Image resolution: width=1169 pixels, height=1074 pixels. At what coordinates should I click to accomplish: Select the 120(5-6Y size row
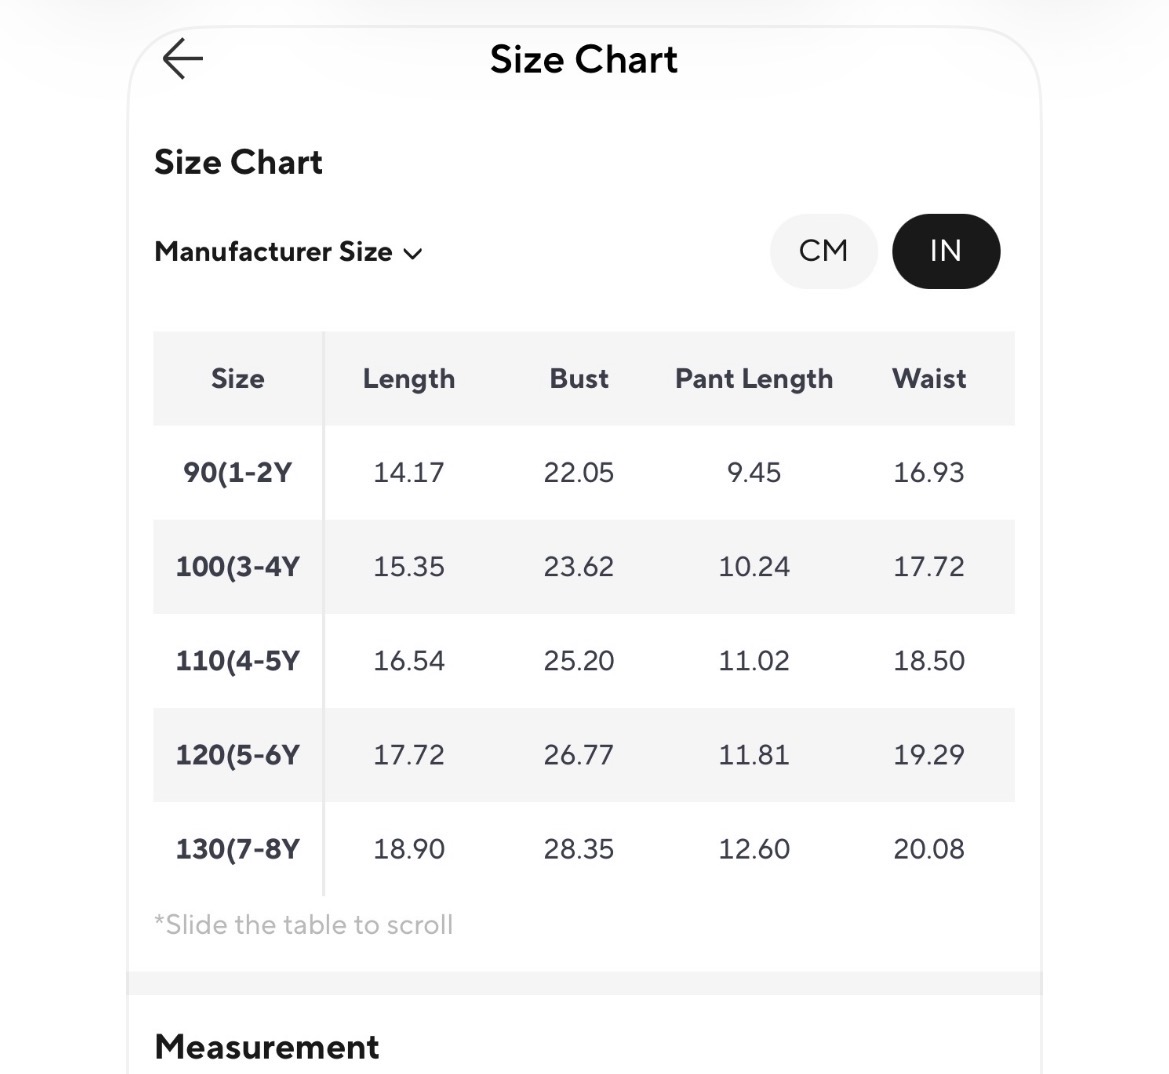click(584, 755)
